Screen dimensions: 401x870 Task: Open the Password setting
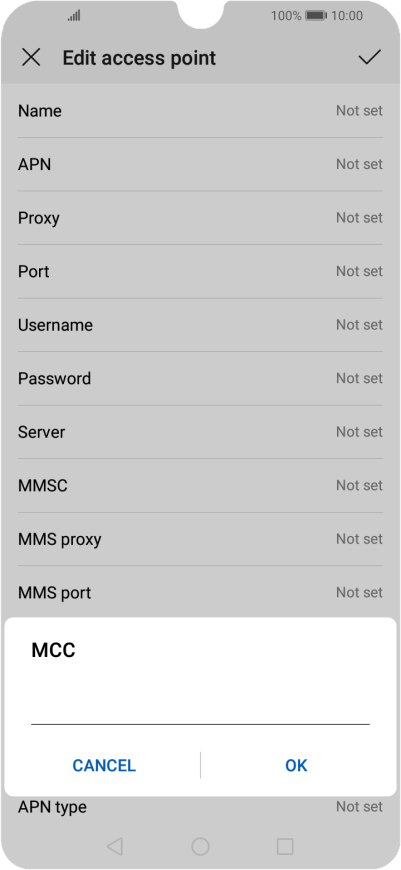click(200, 378)
